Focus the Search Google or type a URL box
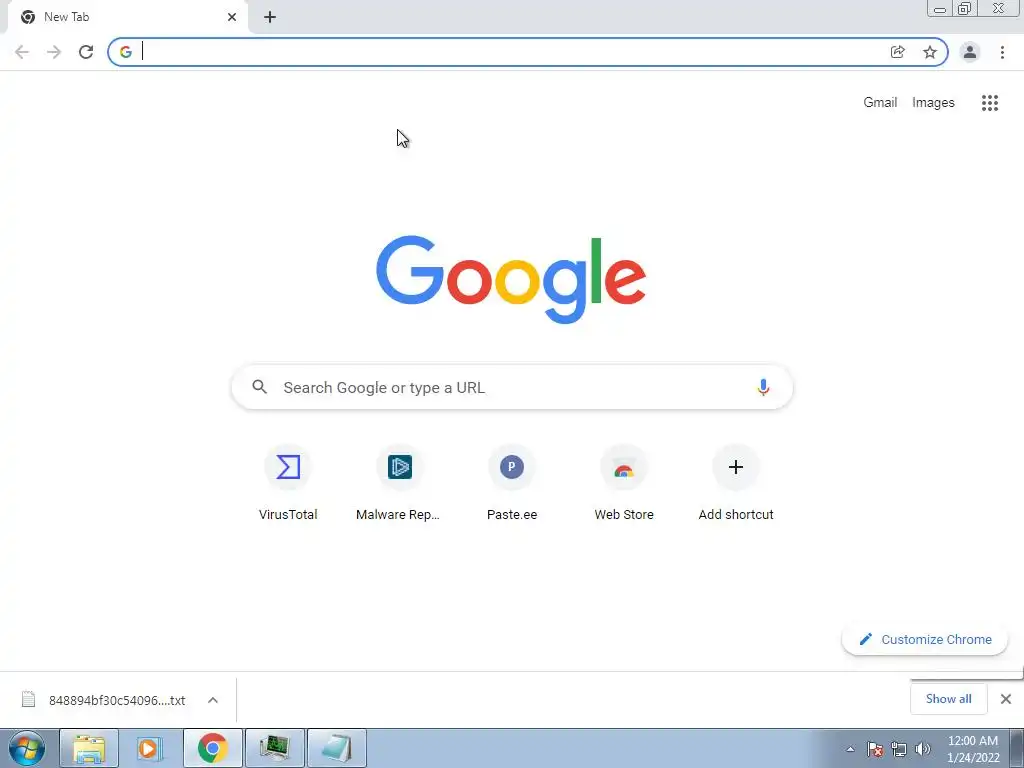The width and height of the screenshot is (1024, 768). pos(512,387)
